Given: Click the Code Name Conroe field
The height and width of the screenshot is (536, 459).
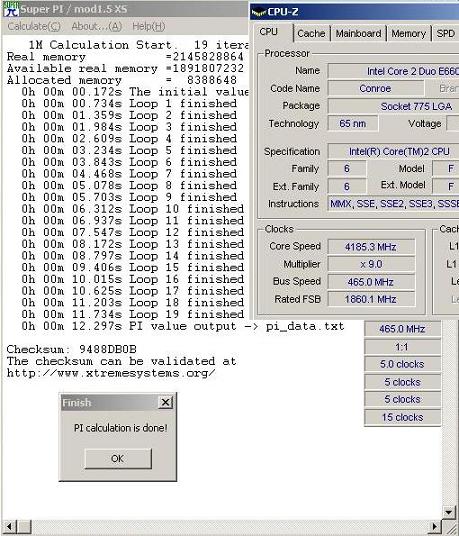Looking at the screenshot, I should (376, 88).
